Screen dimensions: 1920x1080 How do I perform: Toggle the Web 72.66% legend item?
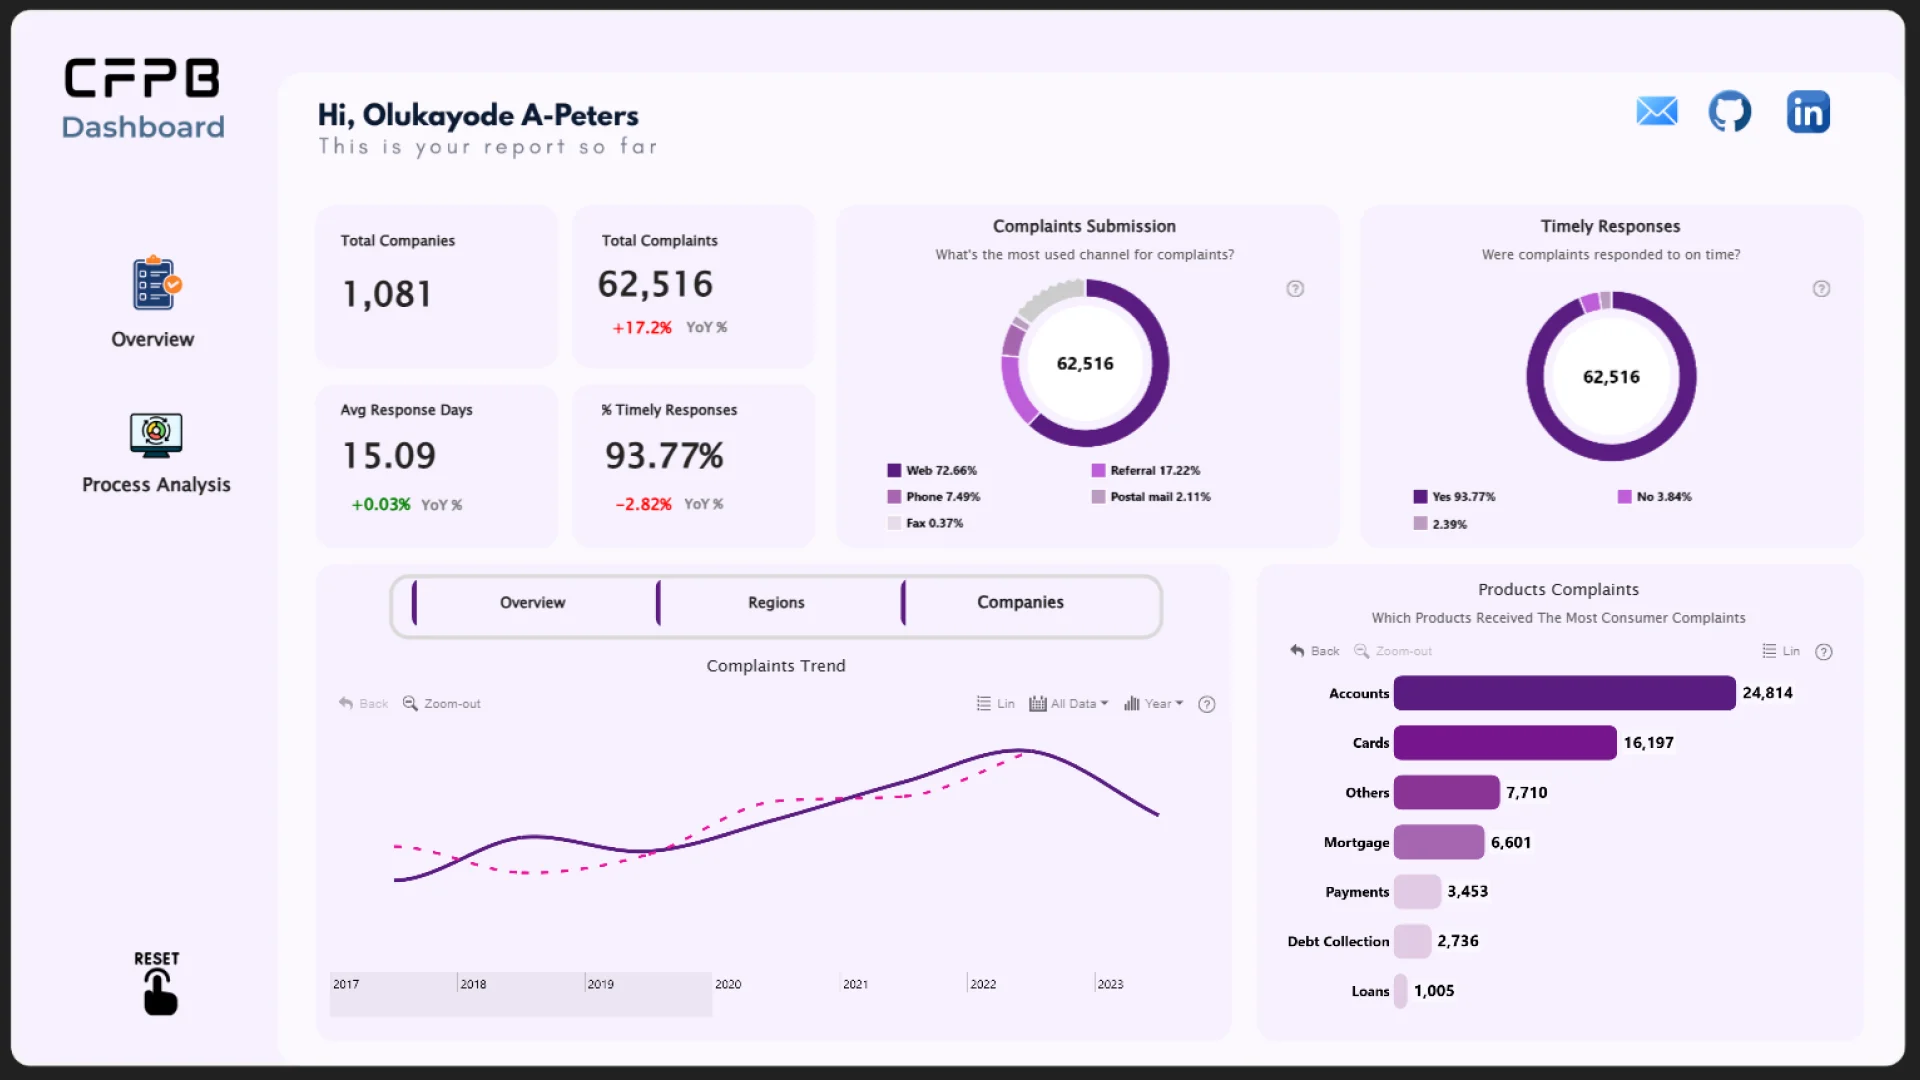coord(931,471)
